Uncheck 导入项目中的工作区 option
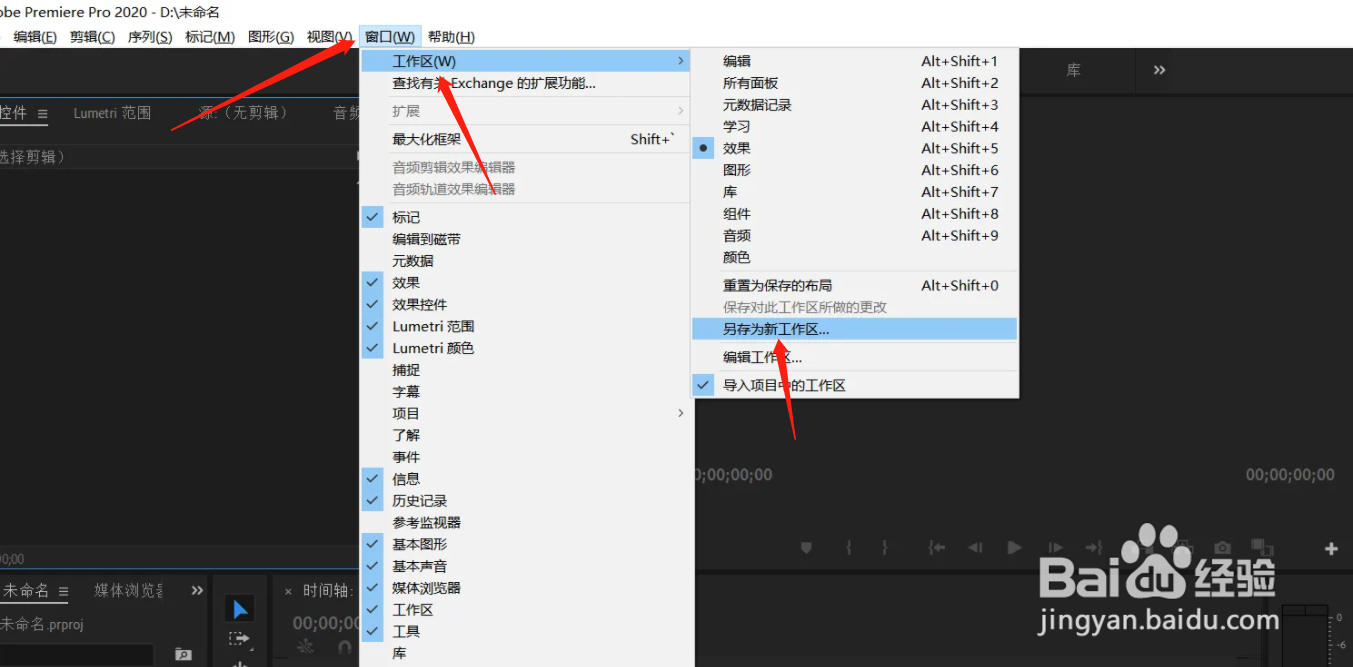The width and height of the screenshot is (1353, 667). (x=703, y=384)
